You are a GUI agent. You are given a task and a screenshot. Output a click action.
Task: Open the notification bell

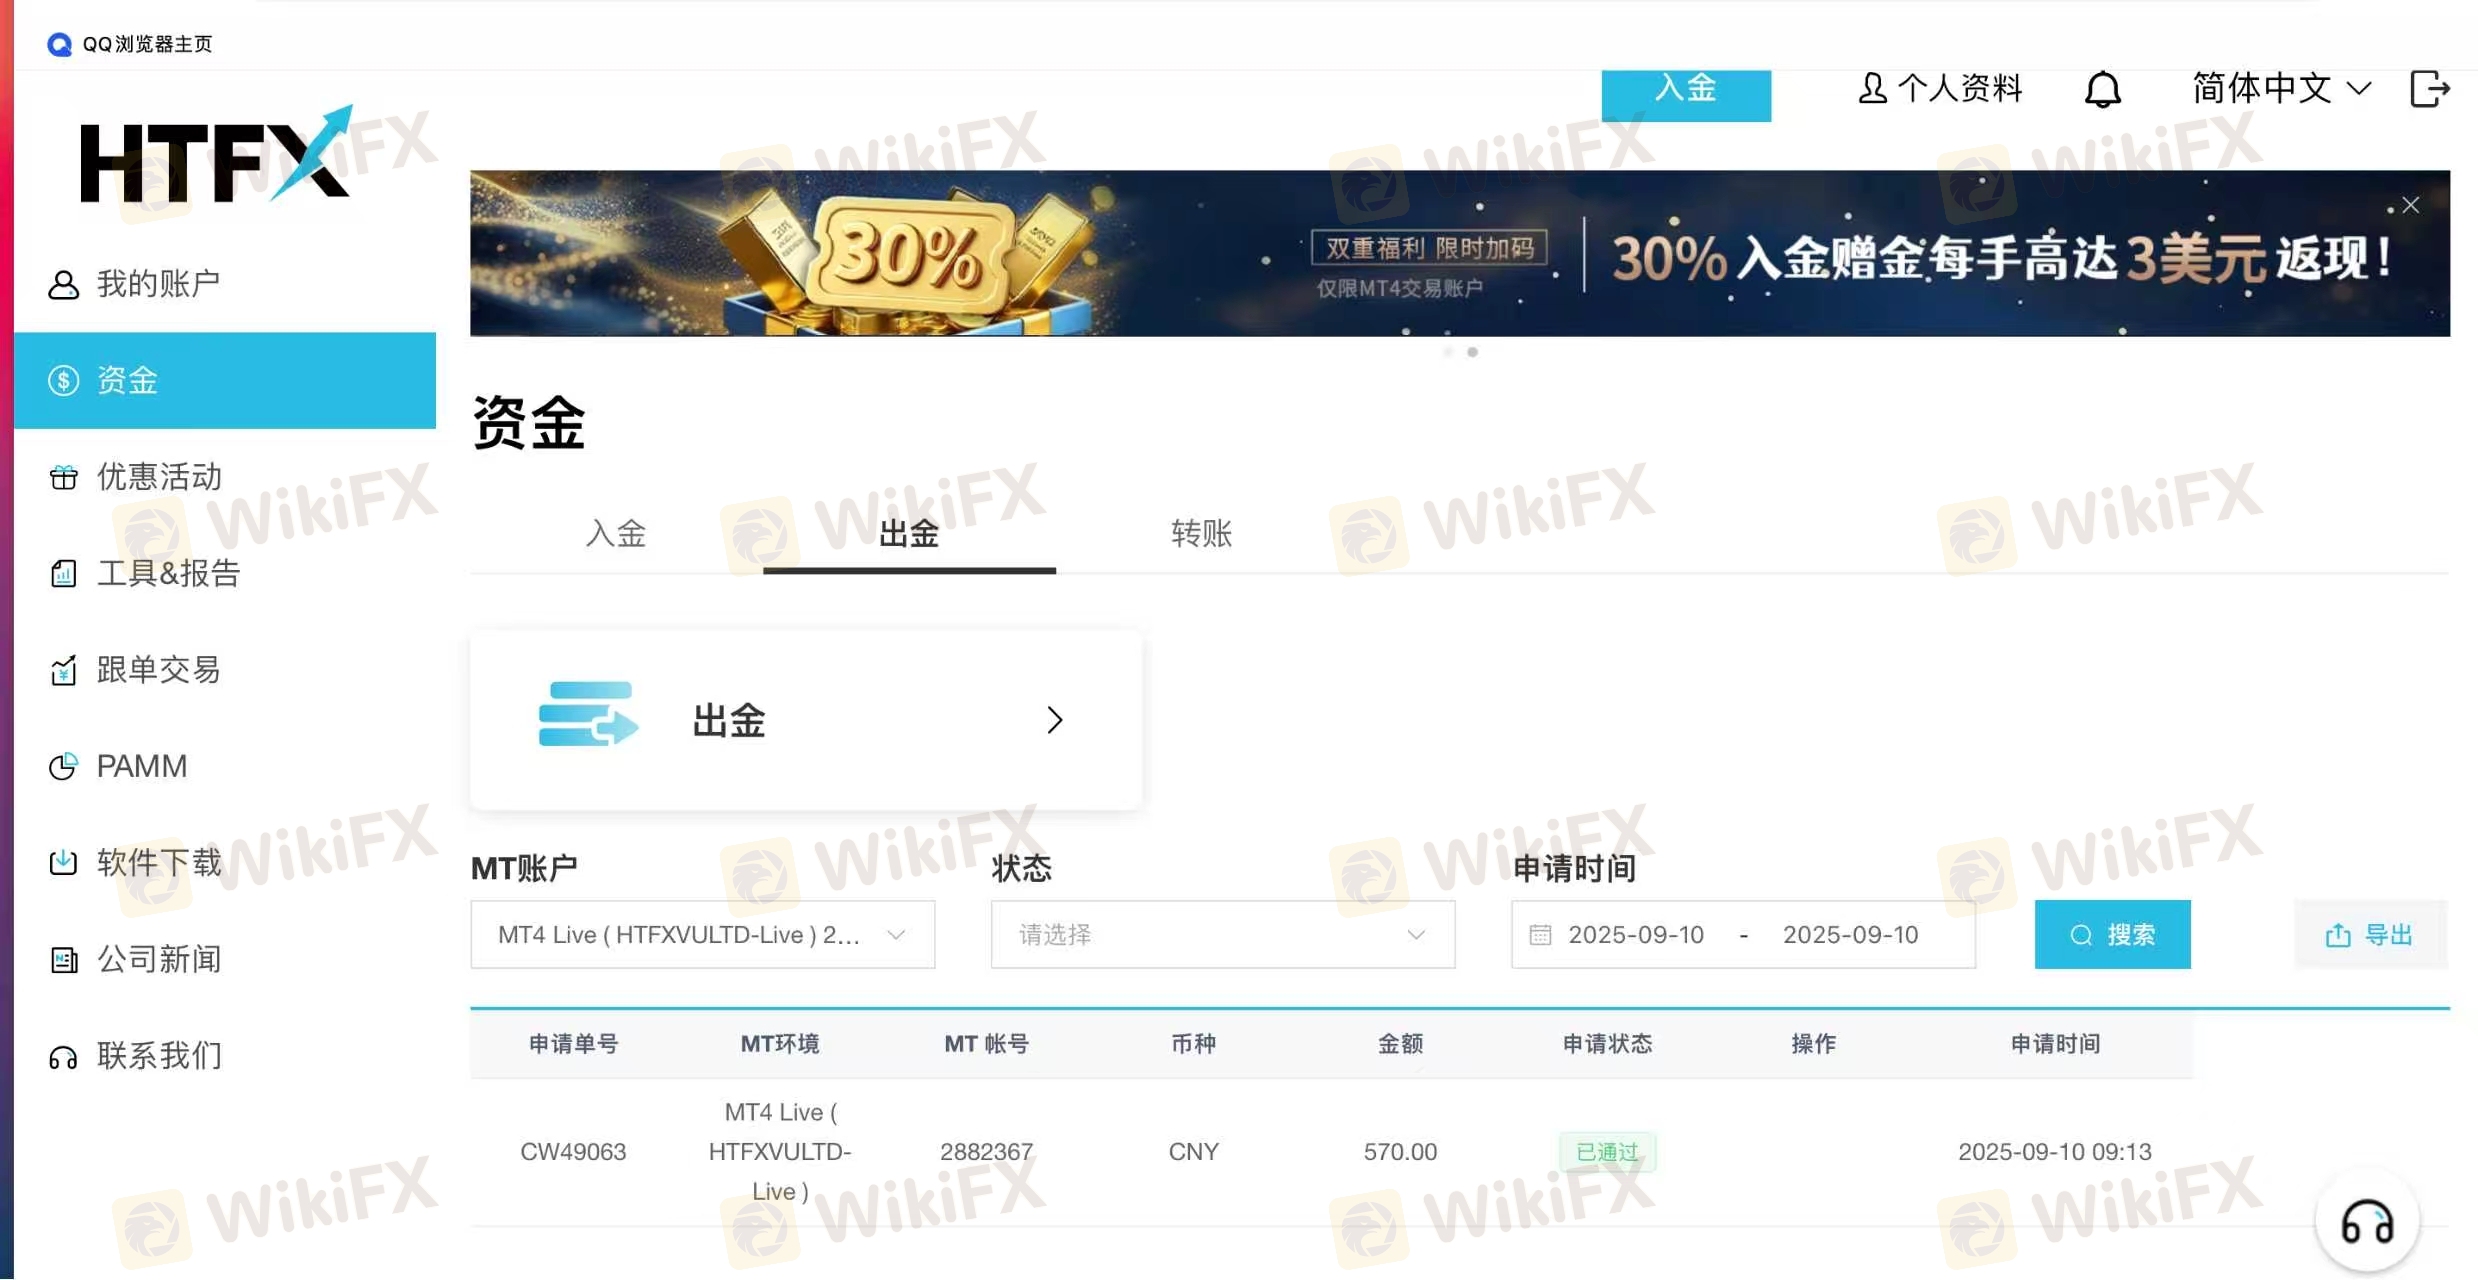(2102, 89)
